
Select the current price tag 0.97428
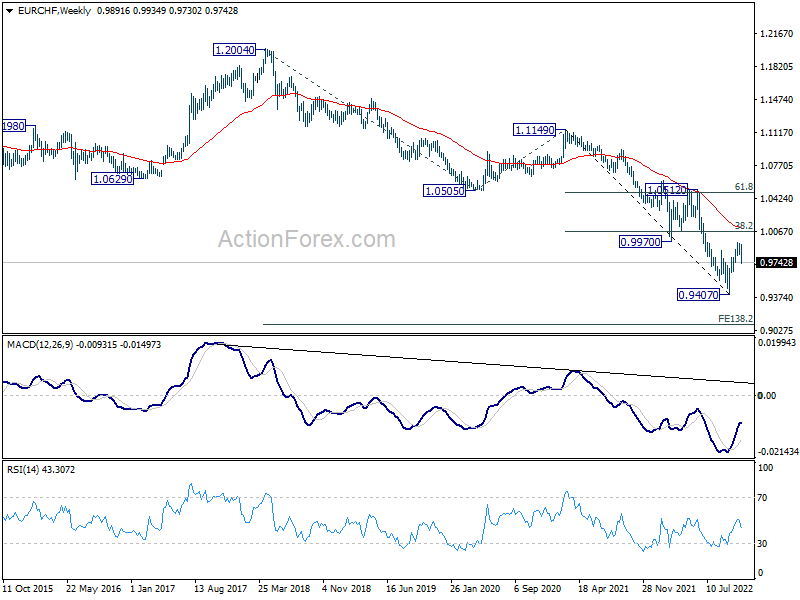(x=777, y=263)
